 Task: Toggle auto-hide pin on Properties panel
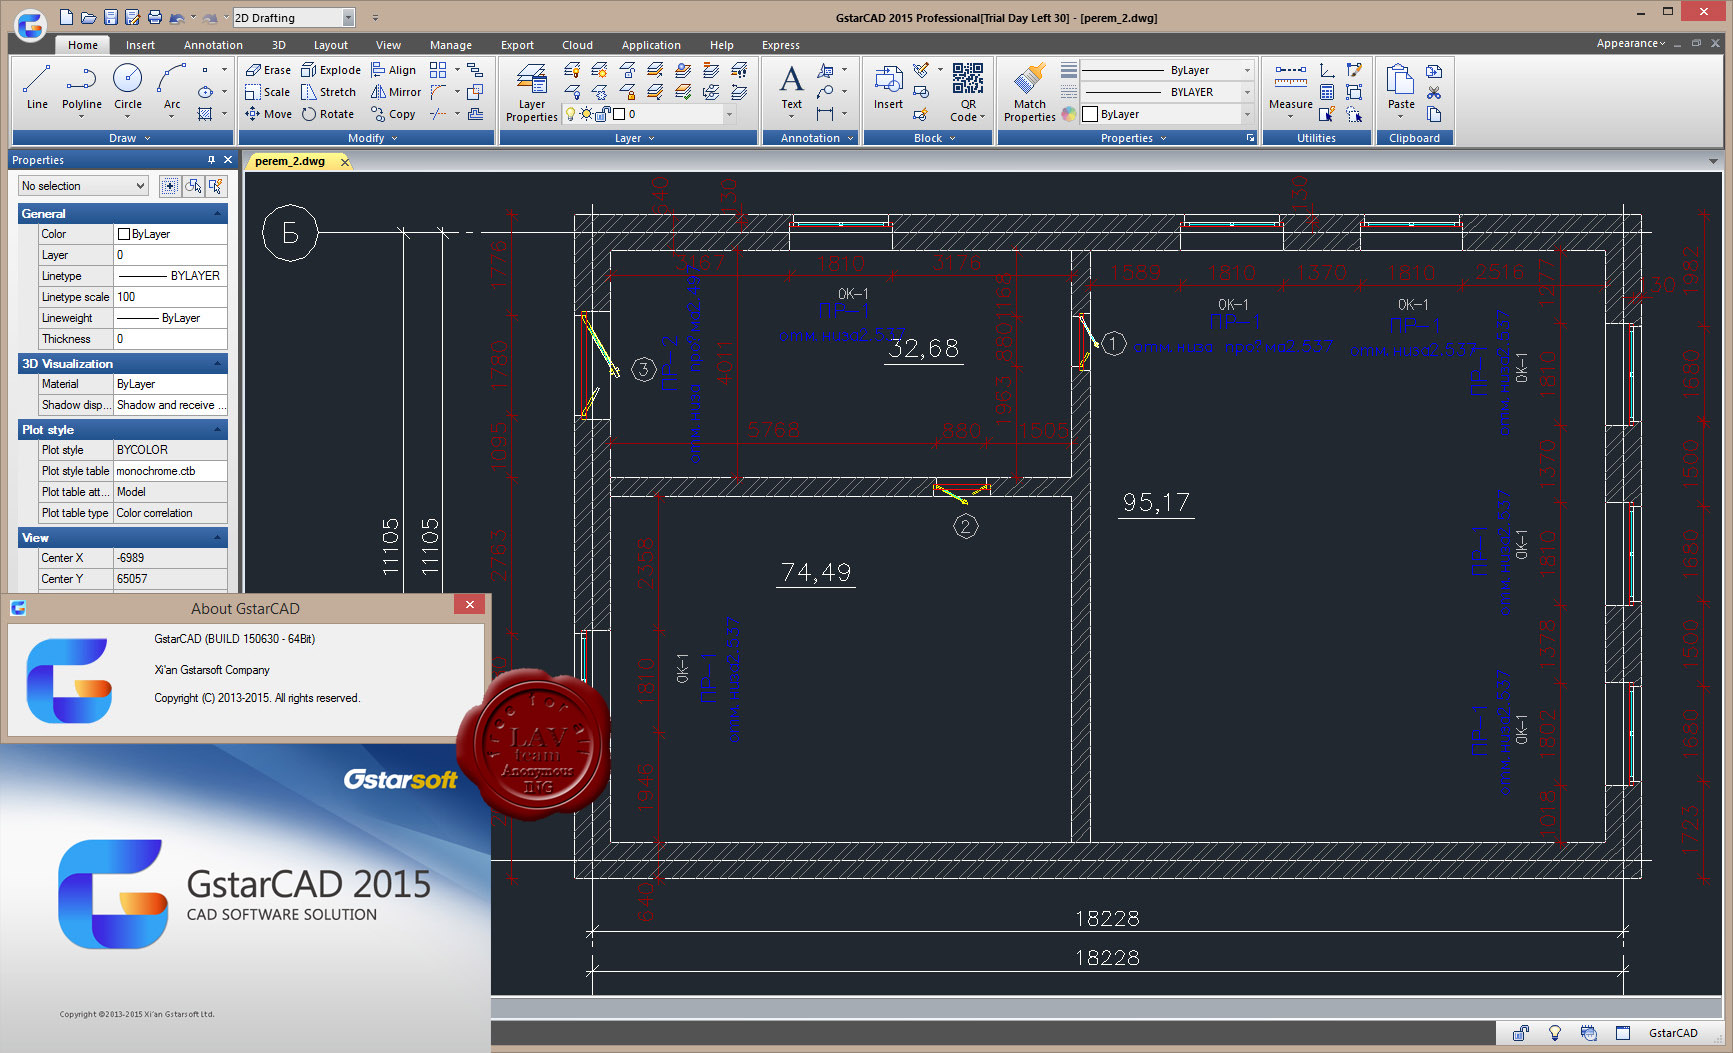tap(211, 160)
